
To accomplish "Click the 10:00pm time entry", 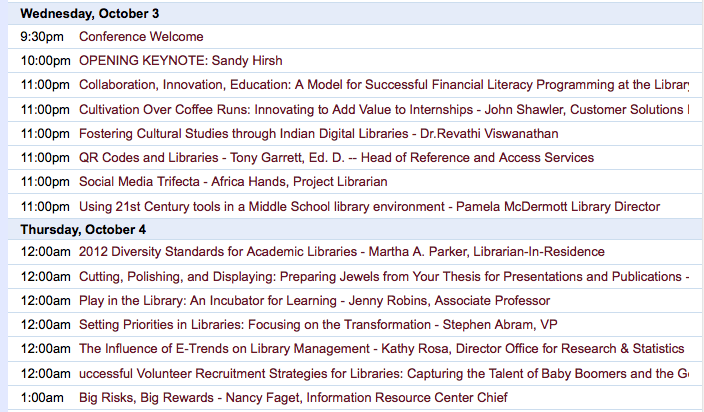I will [44, 60].
